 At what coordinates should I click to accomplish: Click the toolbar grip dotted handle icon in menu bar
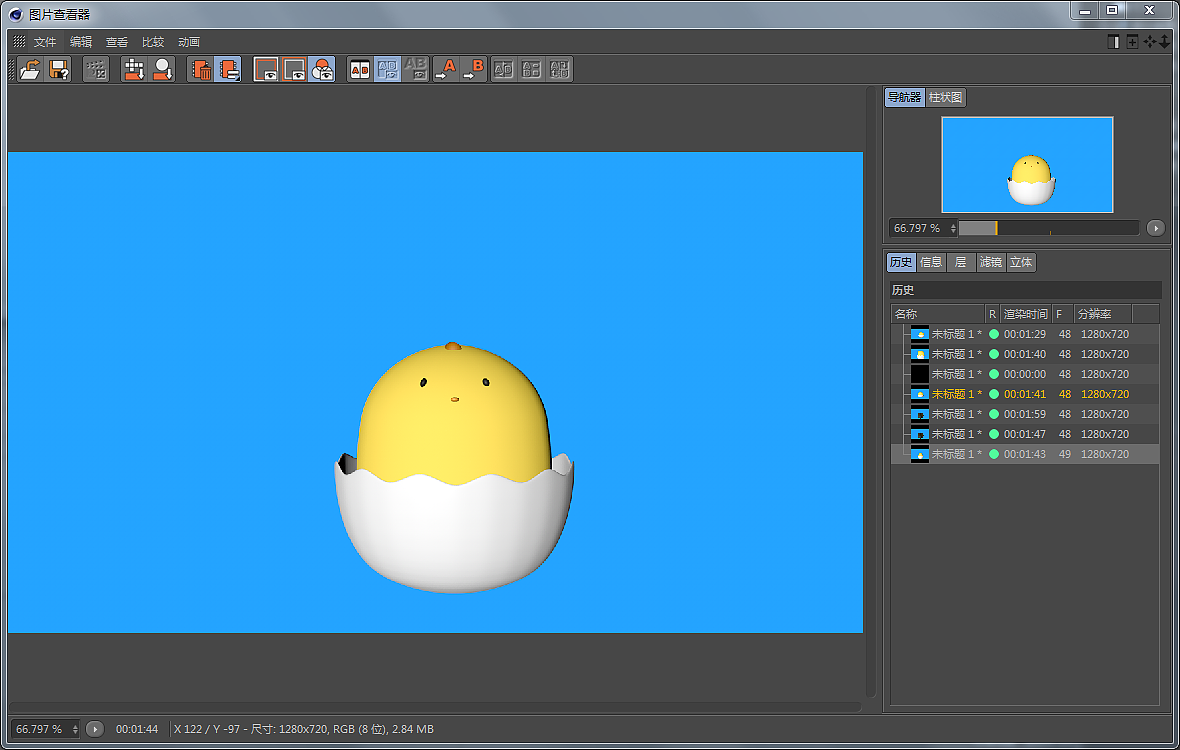[x=19, y=41]
